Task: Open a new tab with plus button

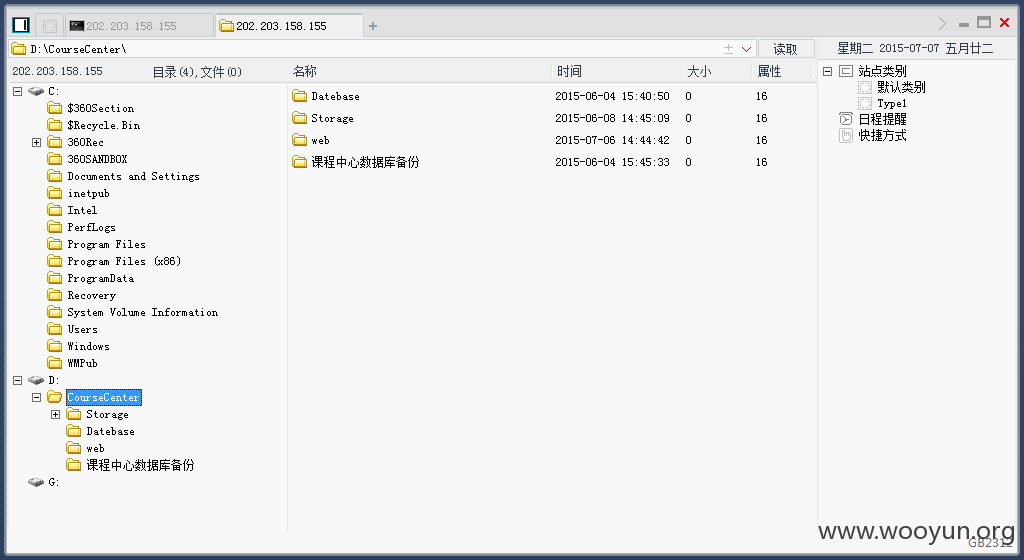Action: click(x=373, y=26)
